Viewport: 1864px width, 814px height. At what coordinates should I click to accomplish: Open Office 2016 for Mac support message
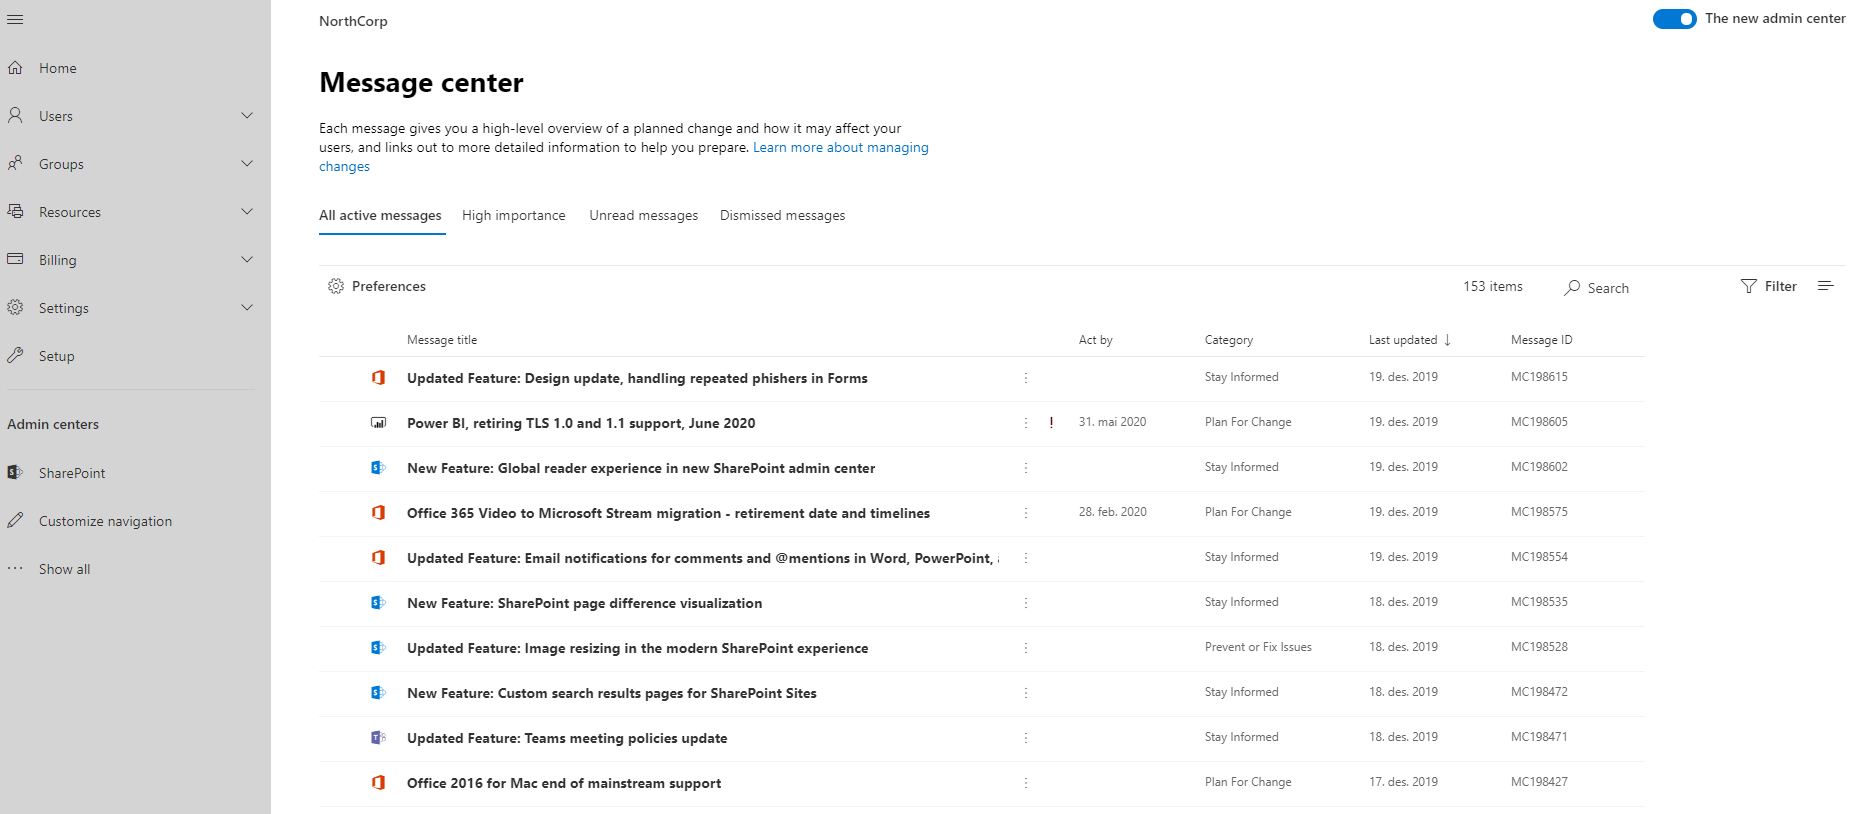tap(563, 783)
